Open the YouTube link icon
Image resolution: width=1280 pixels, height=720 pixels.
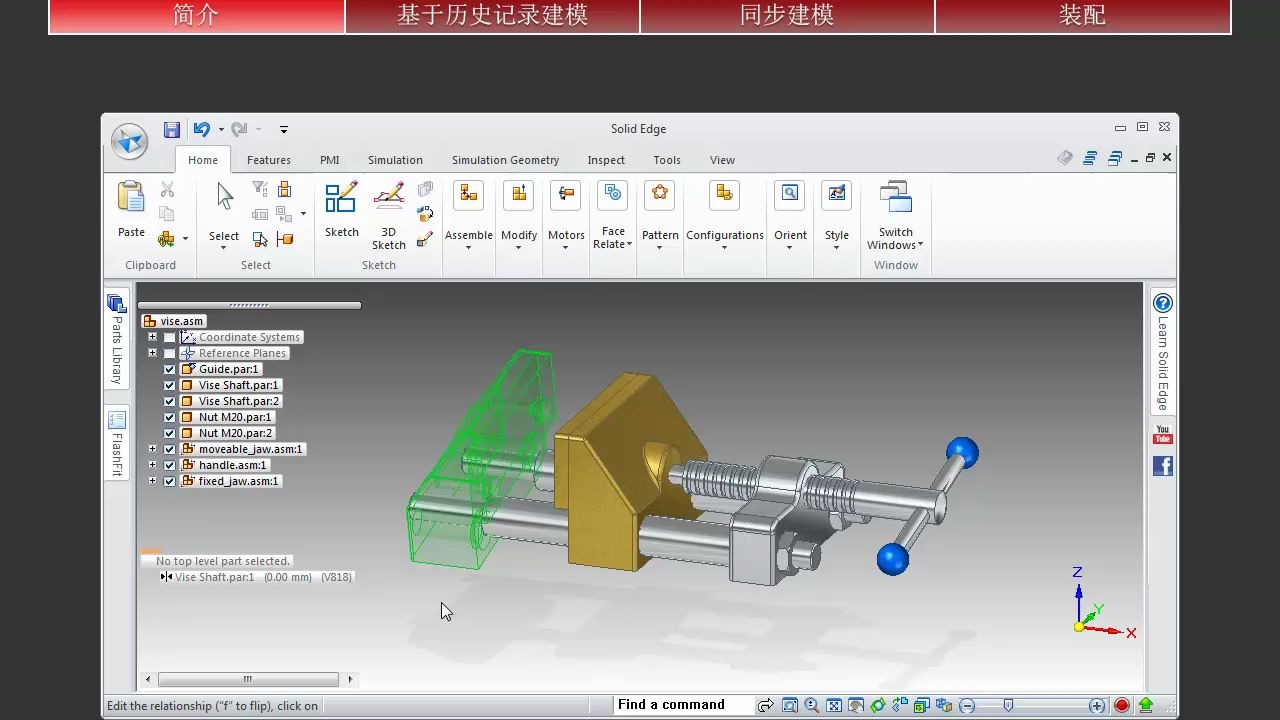(x=1162, y=434)
